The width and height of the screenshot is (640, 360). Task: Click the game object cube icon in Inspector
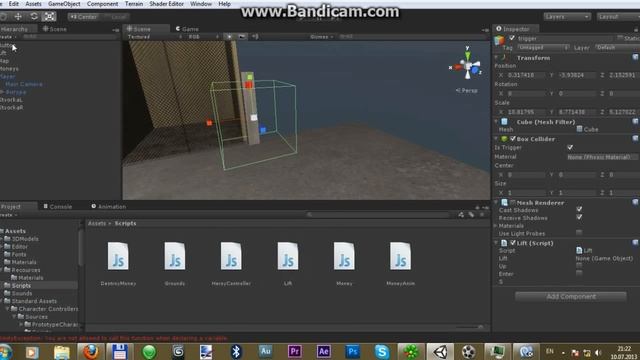tap(500, 40)
